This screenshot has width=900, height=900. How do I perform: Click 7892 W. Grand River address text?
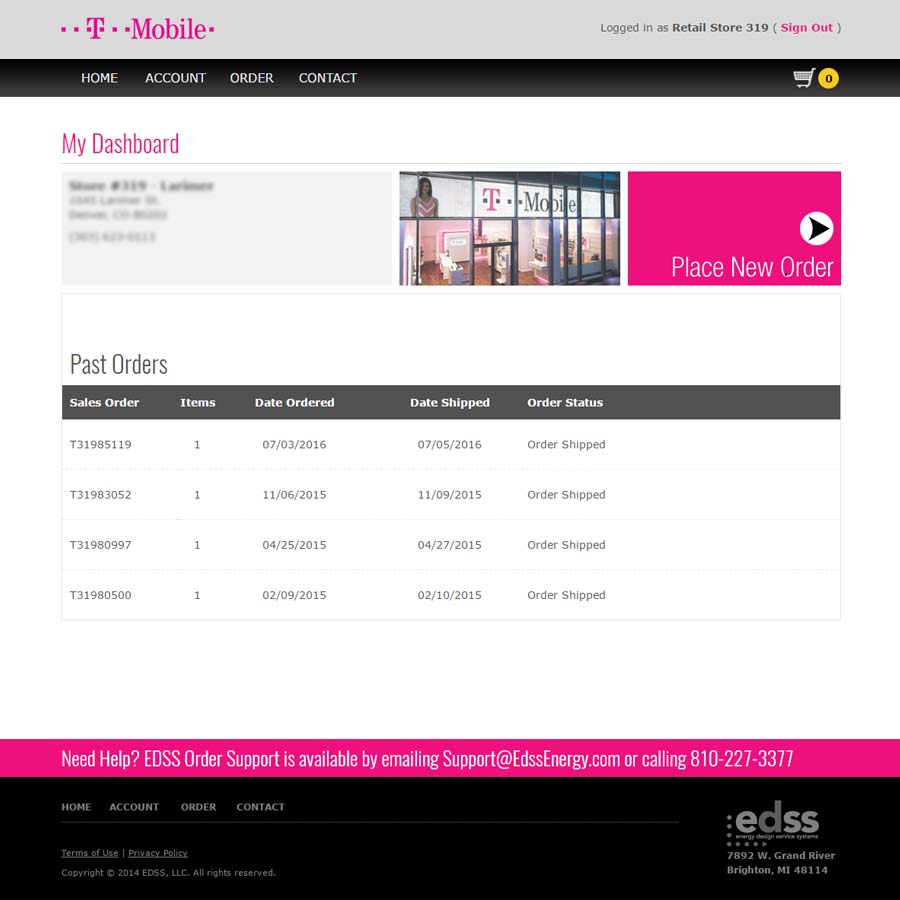(x=781, y=855)
